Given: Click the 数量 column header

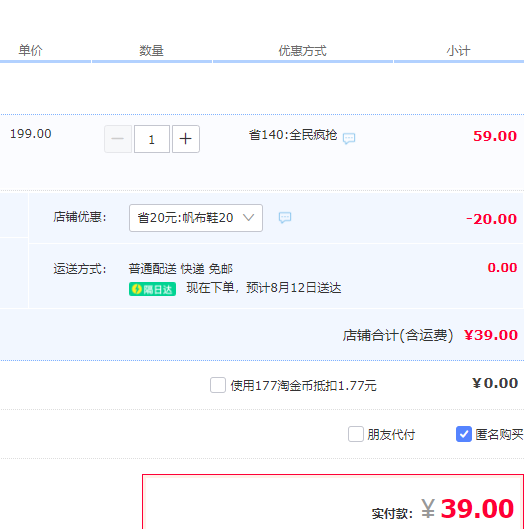Looking at the screenshot, I should pos(151,51).
